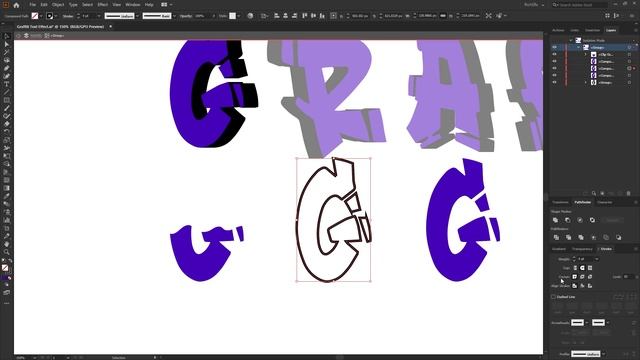
Task: Select the Type tool
Action: tap(7, 84)
